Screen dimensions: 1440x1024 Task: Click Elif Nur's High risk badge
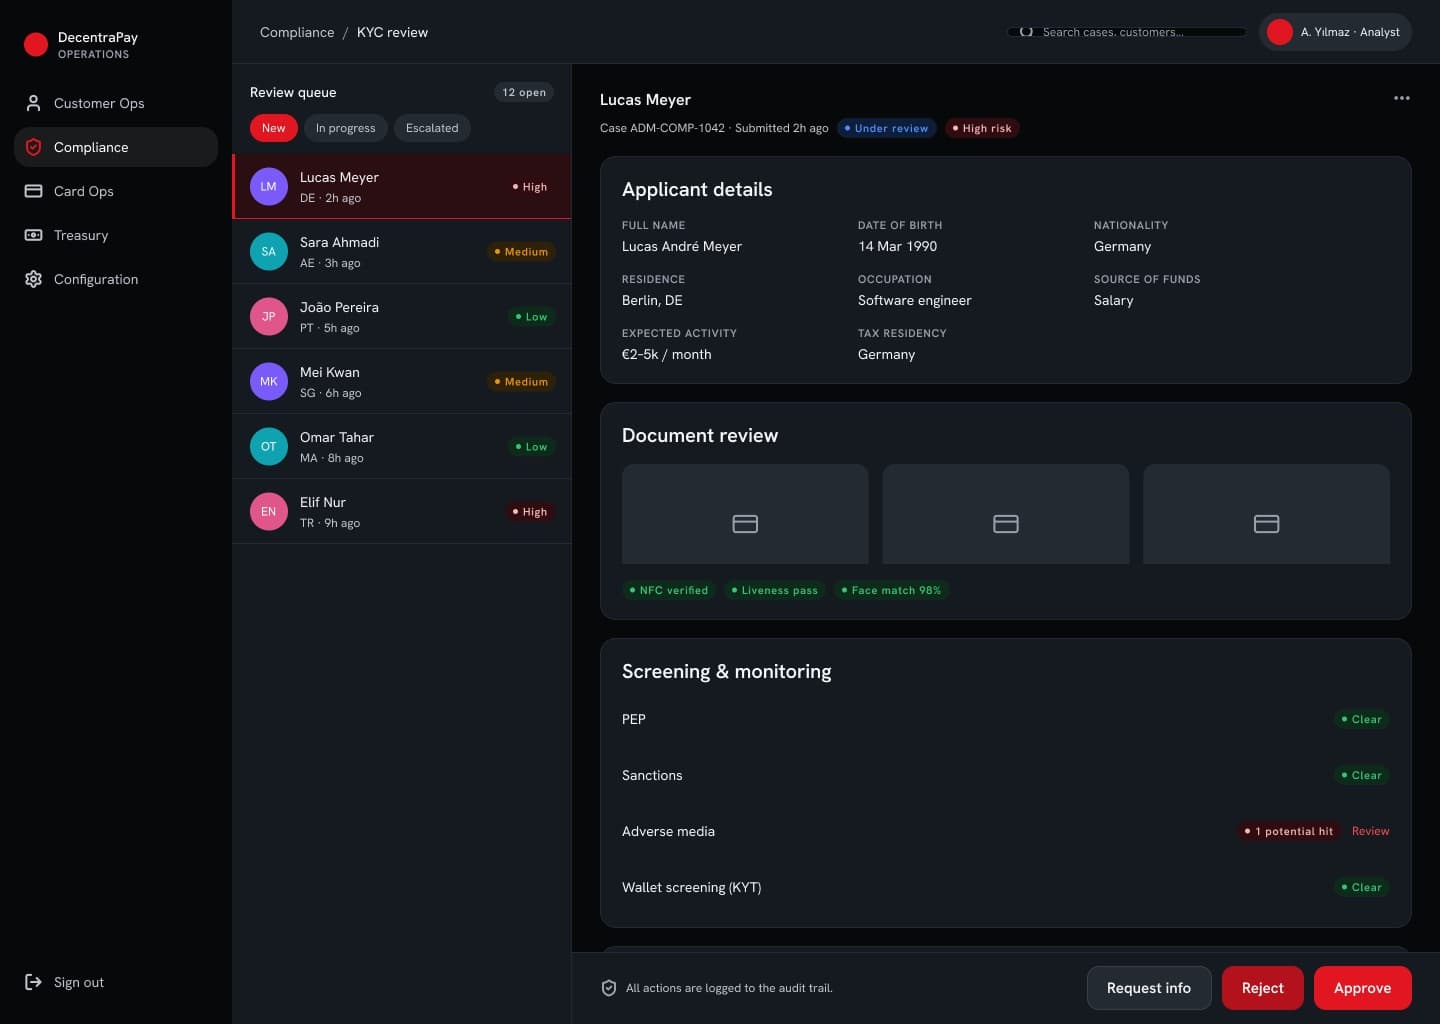click(x=530, y=512)
